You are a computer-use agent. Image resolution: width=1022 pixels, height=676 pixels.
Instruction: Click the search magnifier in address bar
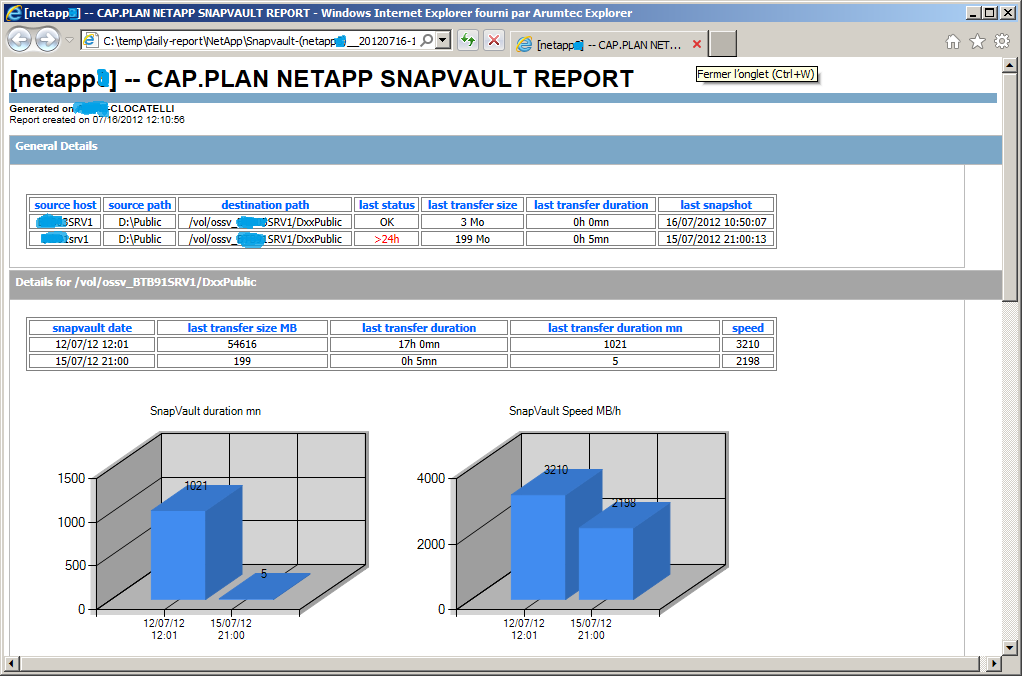427,40
